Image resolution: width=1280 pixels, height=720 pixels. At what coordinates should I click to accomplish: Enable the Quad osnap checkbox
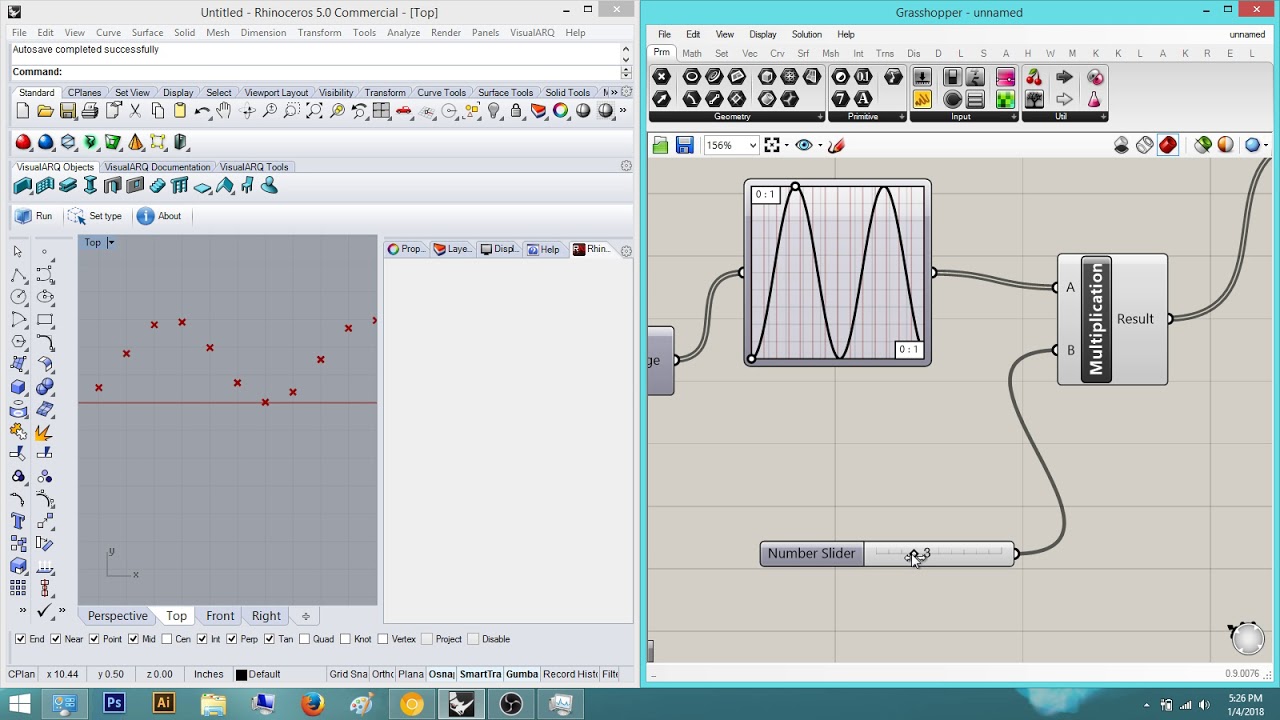pos(304,639)
